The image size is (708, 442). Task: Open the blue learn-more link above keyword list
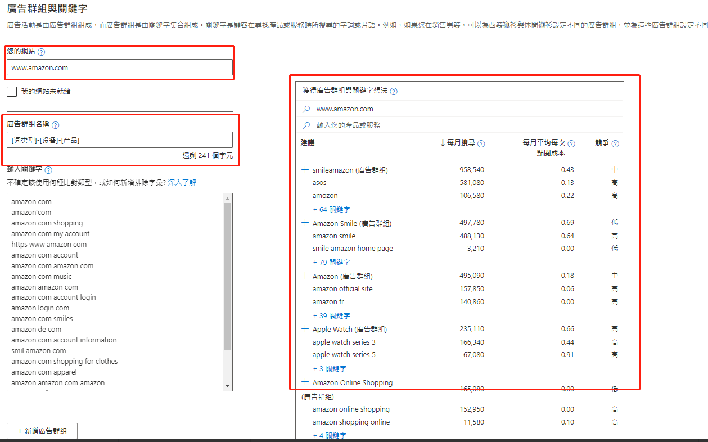click(x=182, y=182)
